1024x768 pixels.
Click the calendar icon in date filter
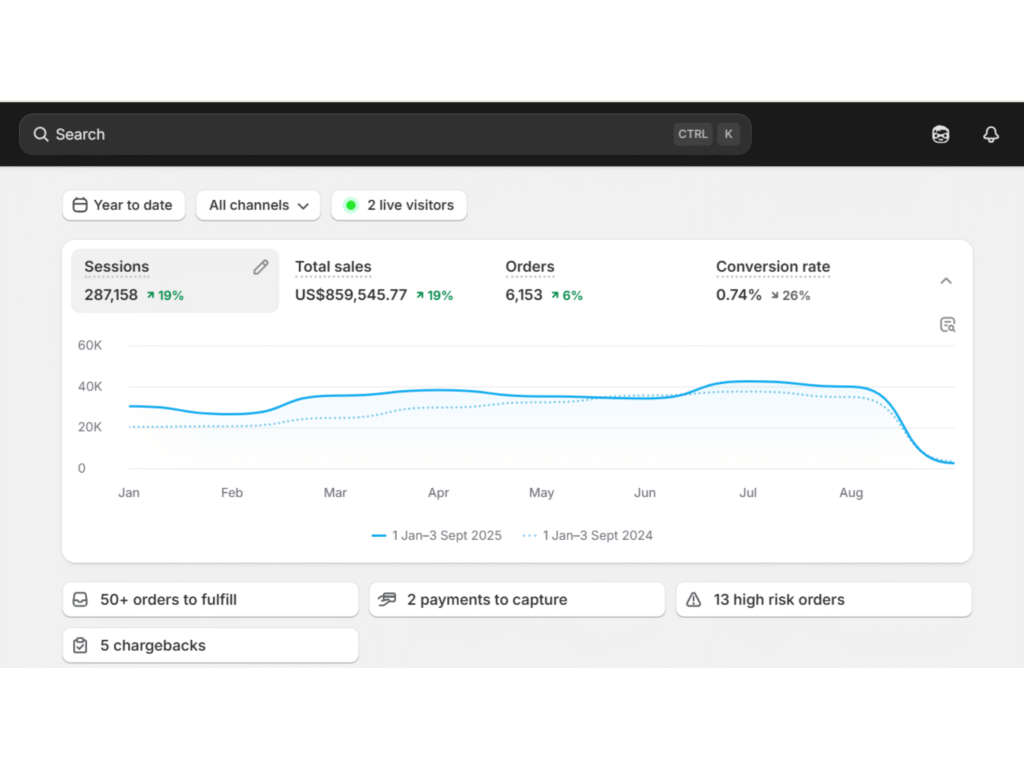click(x=81, y=205)
